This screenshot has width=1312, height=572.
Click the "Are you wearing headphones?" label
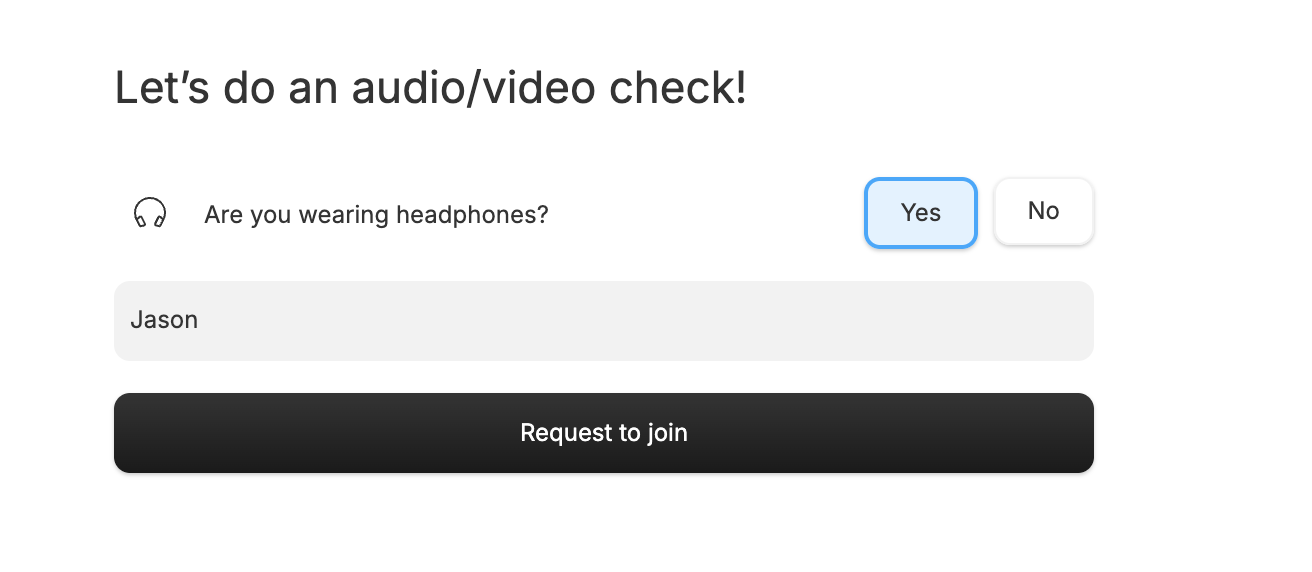coord(376,214)
